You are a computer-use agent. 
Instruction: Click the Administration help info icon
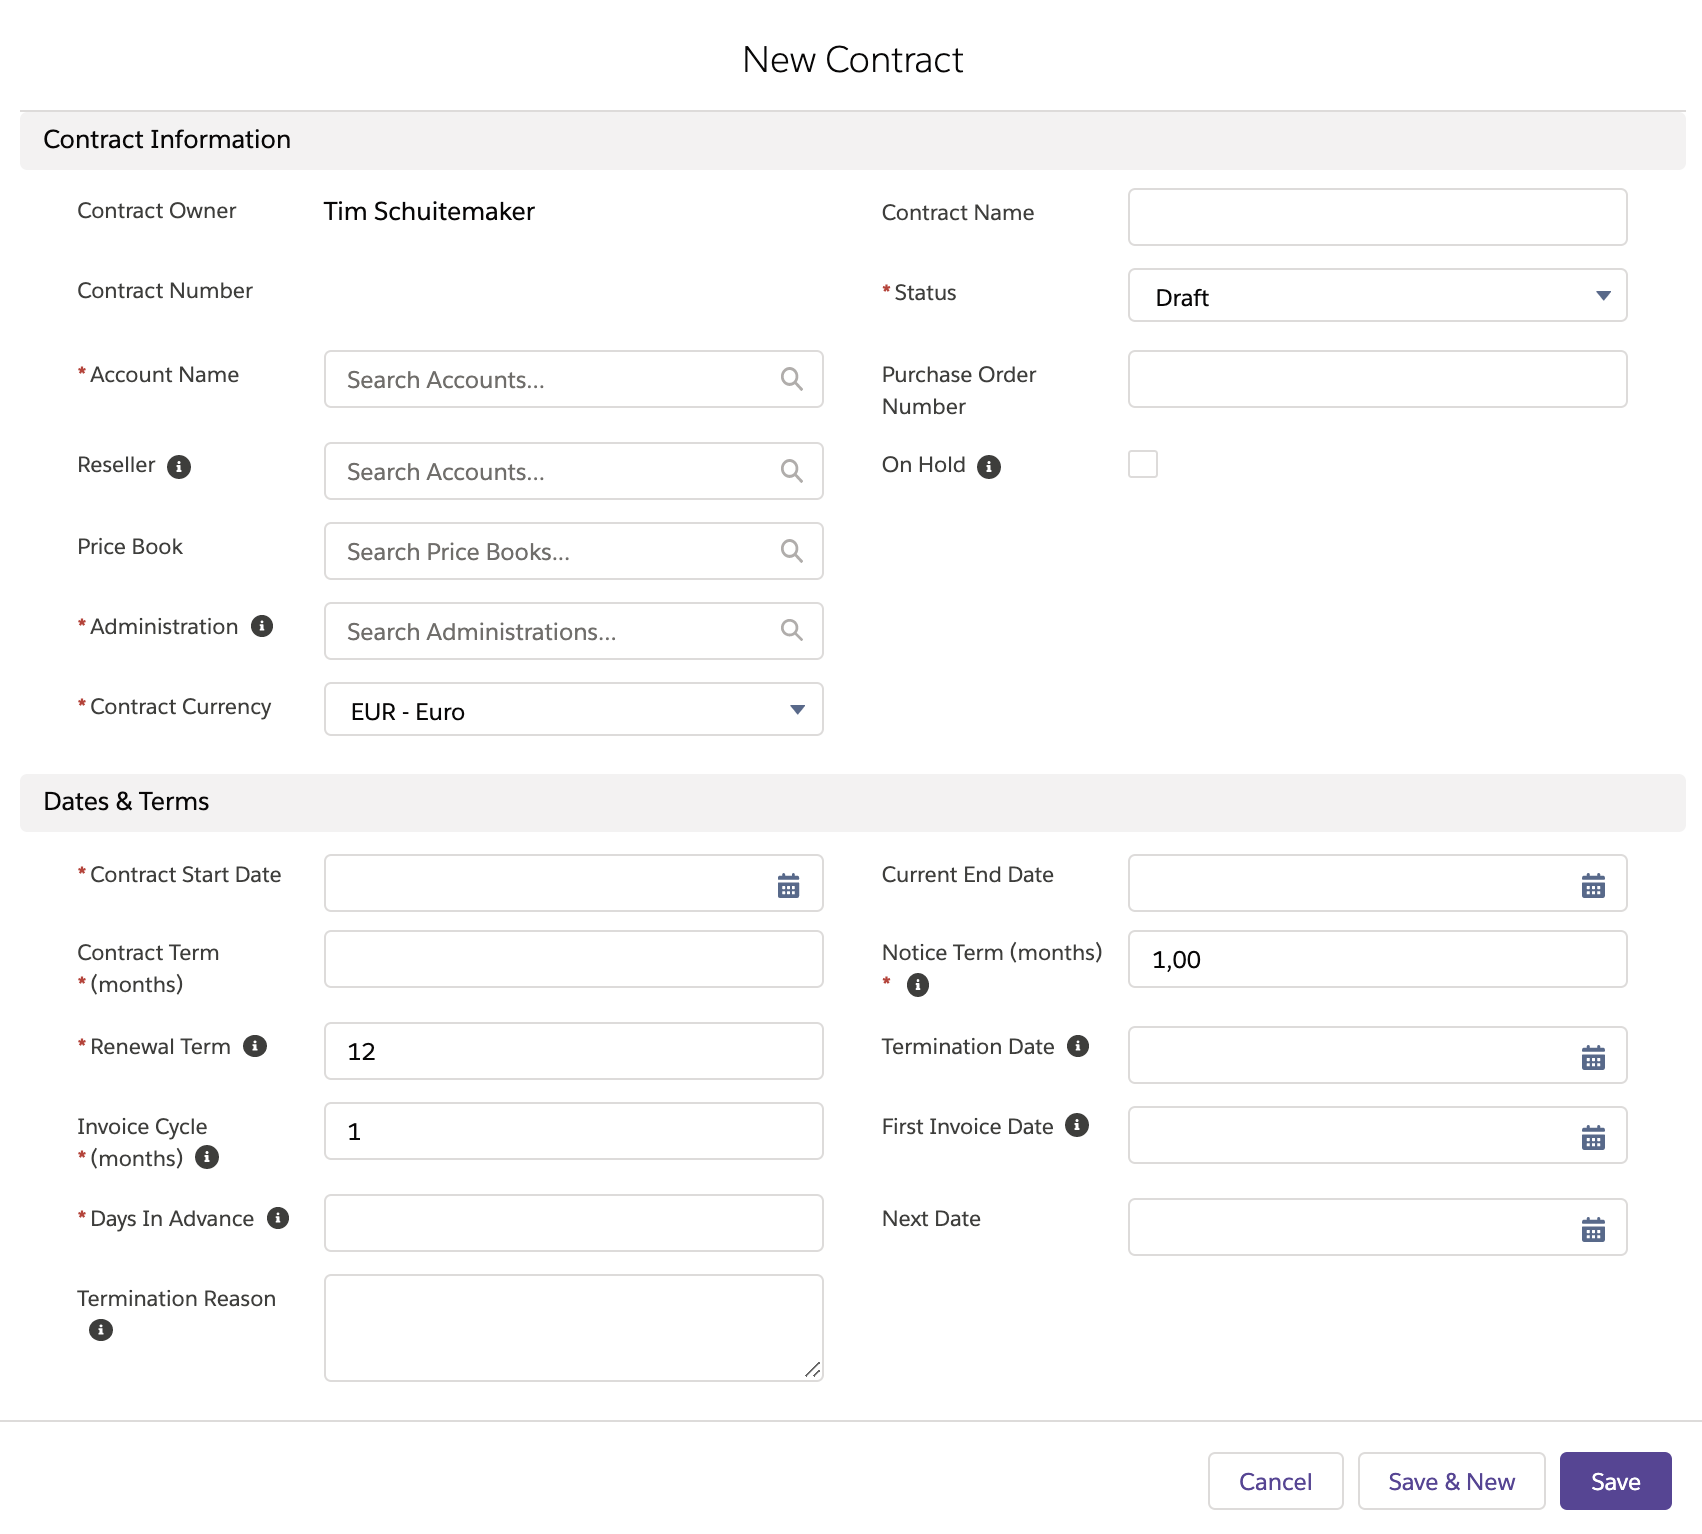click(x=262, y=626)
